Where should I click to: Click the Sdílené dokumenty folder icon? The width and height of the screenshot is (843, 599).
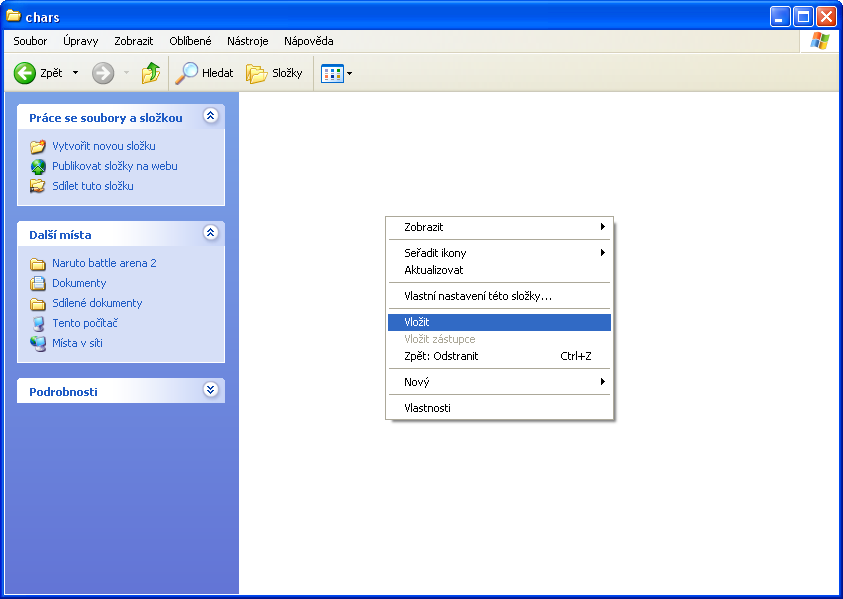click(x=38, y=304)
